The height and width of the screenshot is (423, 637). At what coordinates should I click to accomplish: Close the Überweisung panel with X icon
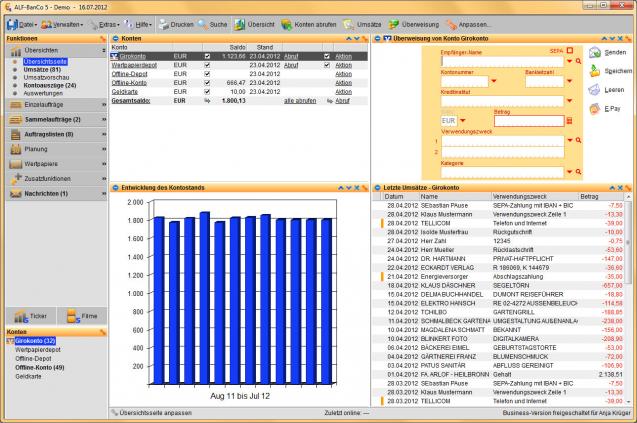point(620,39)
